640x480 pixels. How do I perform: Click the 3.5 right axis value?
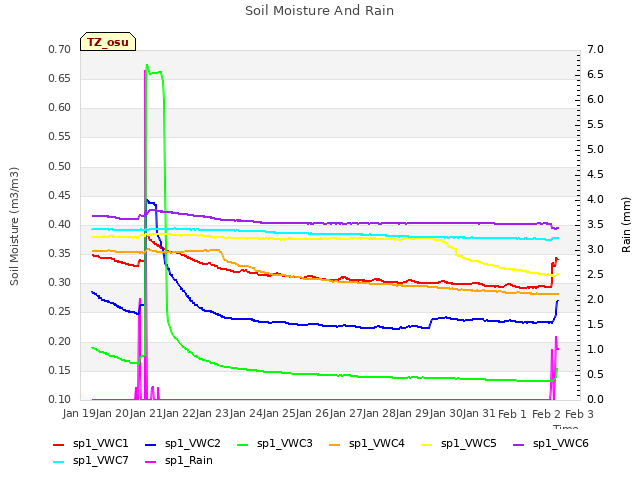(595, 225)
